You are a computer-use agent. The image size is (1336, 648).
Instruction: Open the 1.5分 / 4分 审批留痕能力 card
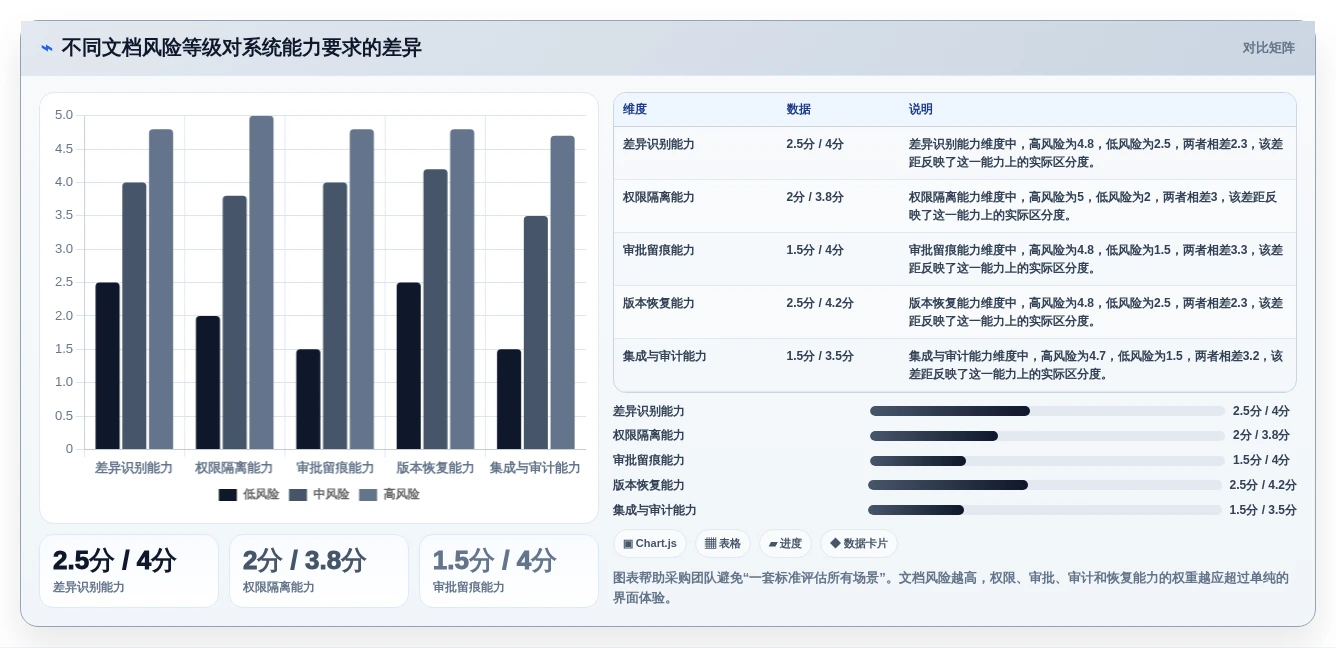click(x=509, y=571)
